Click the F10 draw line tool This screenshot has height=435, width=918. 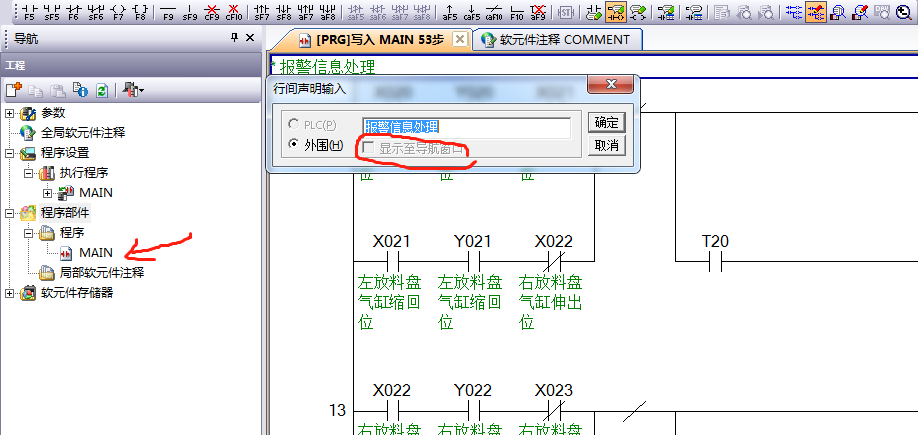(x=516, y=12)
